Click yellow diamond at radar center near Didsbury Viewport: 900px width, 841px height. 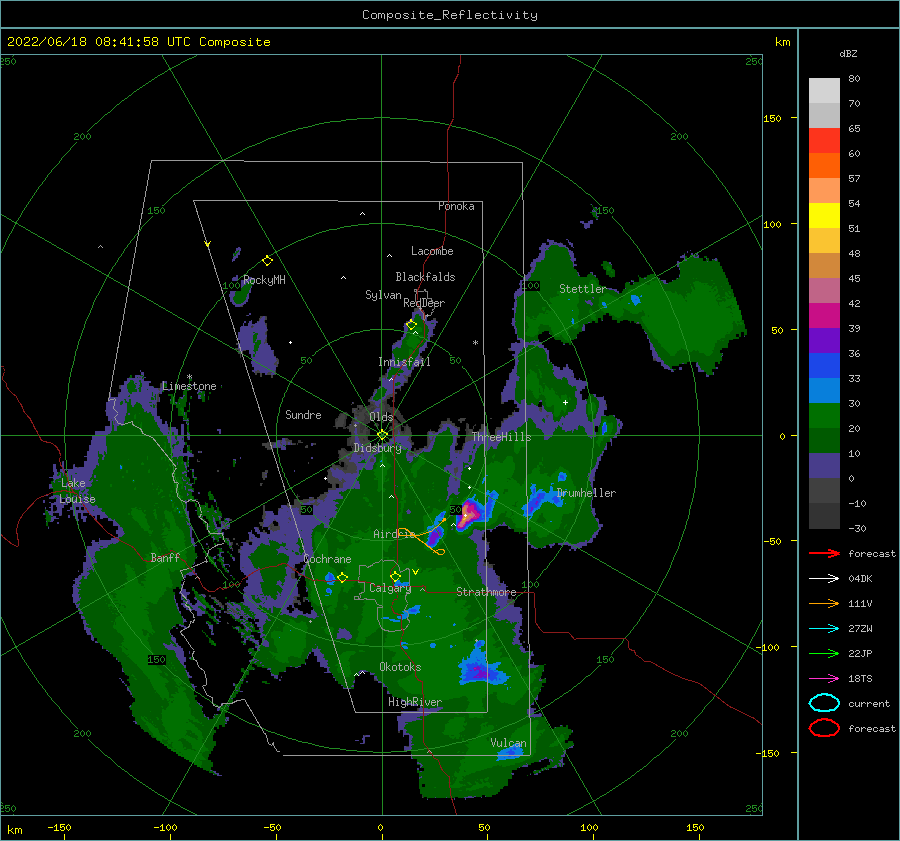point(382,435)
